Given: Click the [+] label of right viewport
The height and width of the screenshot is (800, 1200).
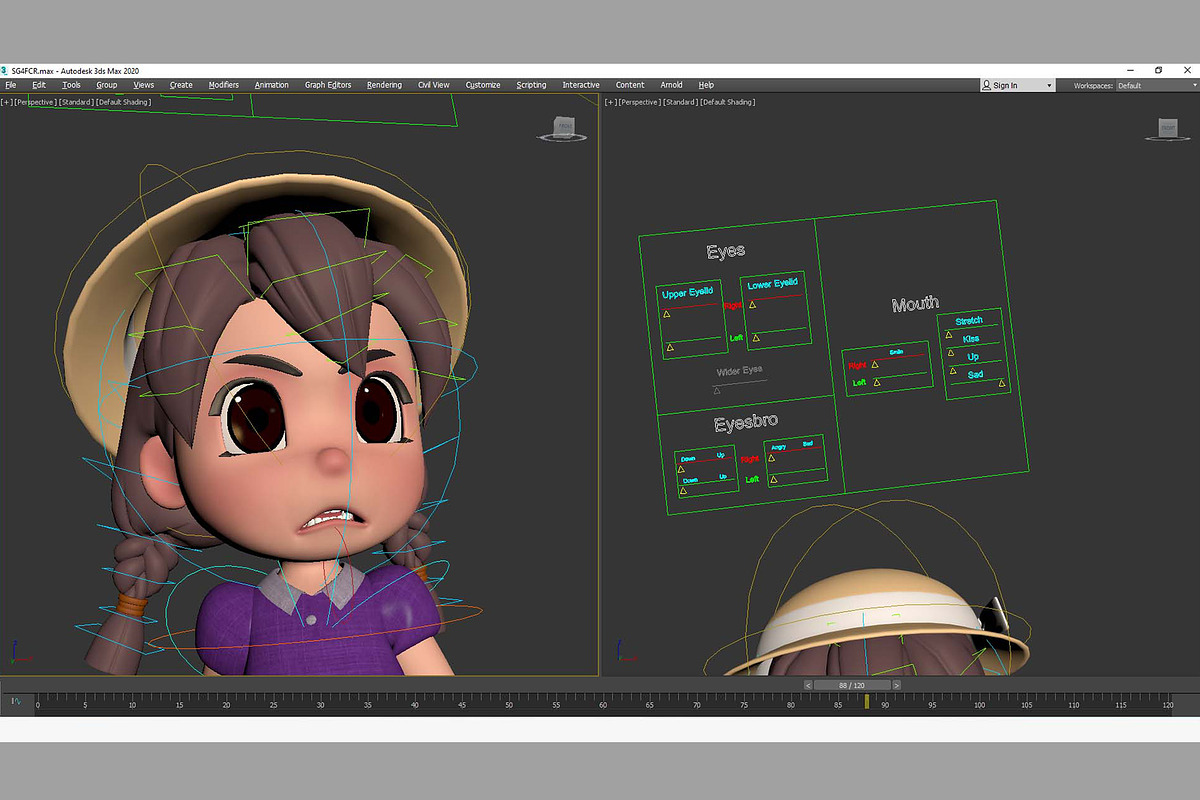Looking at the screenshot, I should coord(610,102).
